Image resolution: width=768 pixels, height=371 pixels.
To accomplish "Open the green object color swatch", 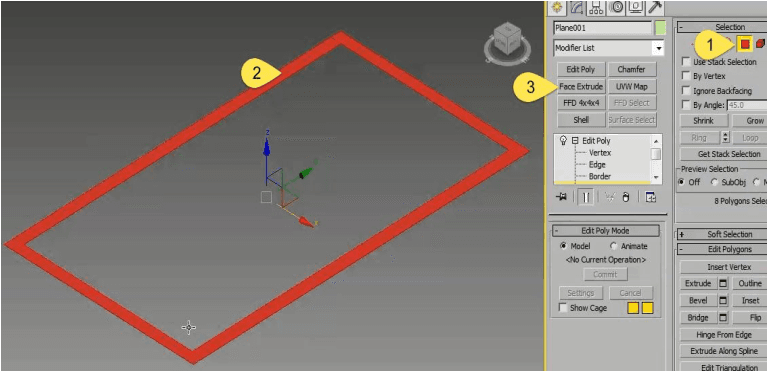I will [x=660, y=28].
